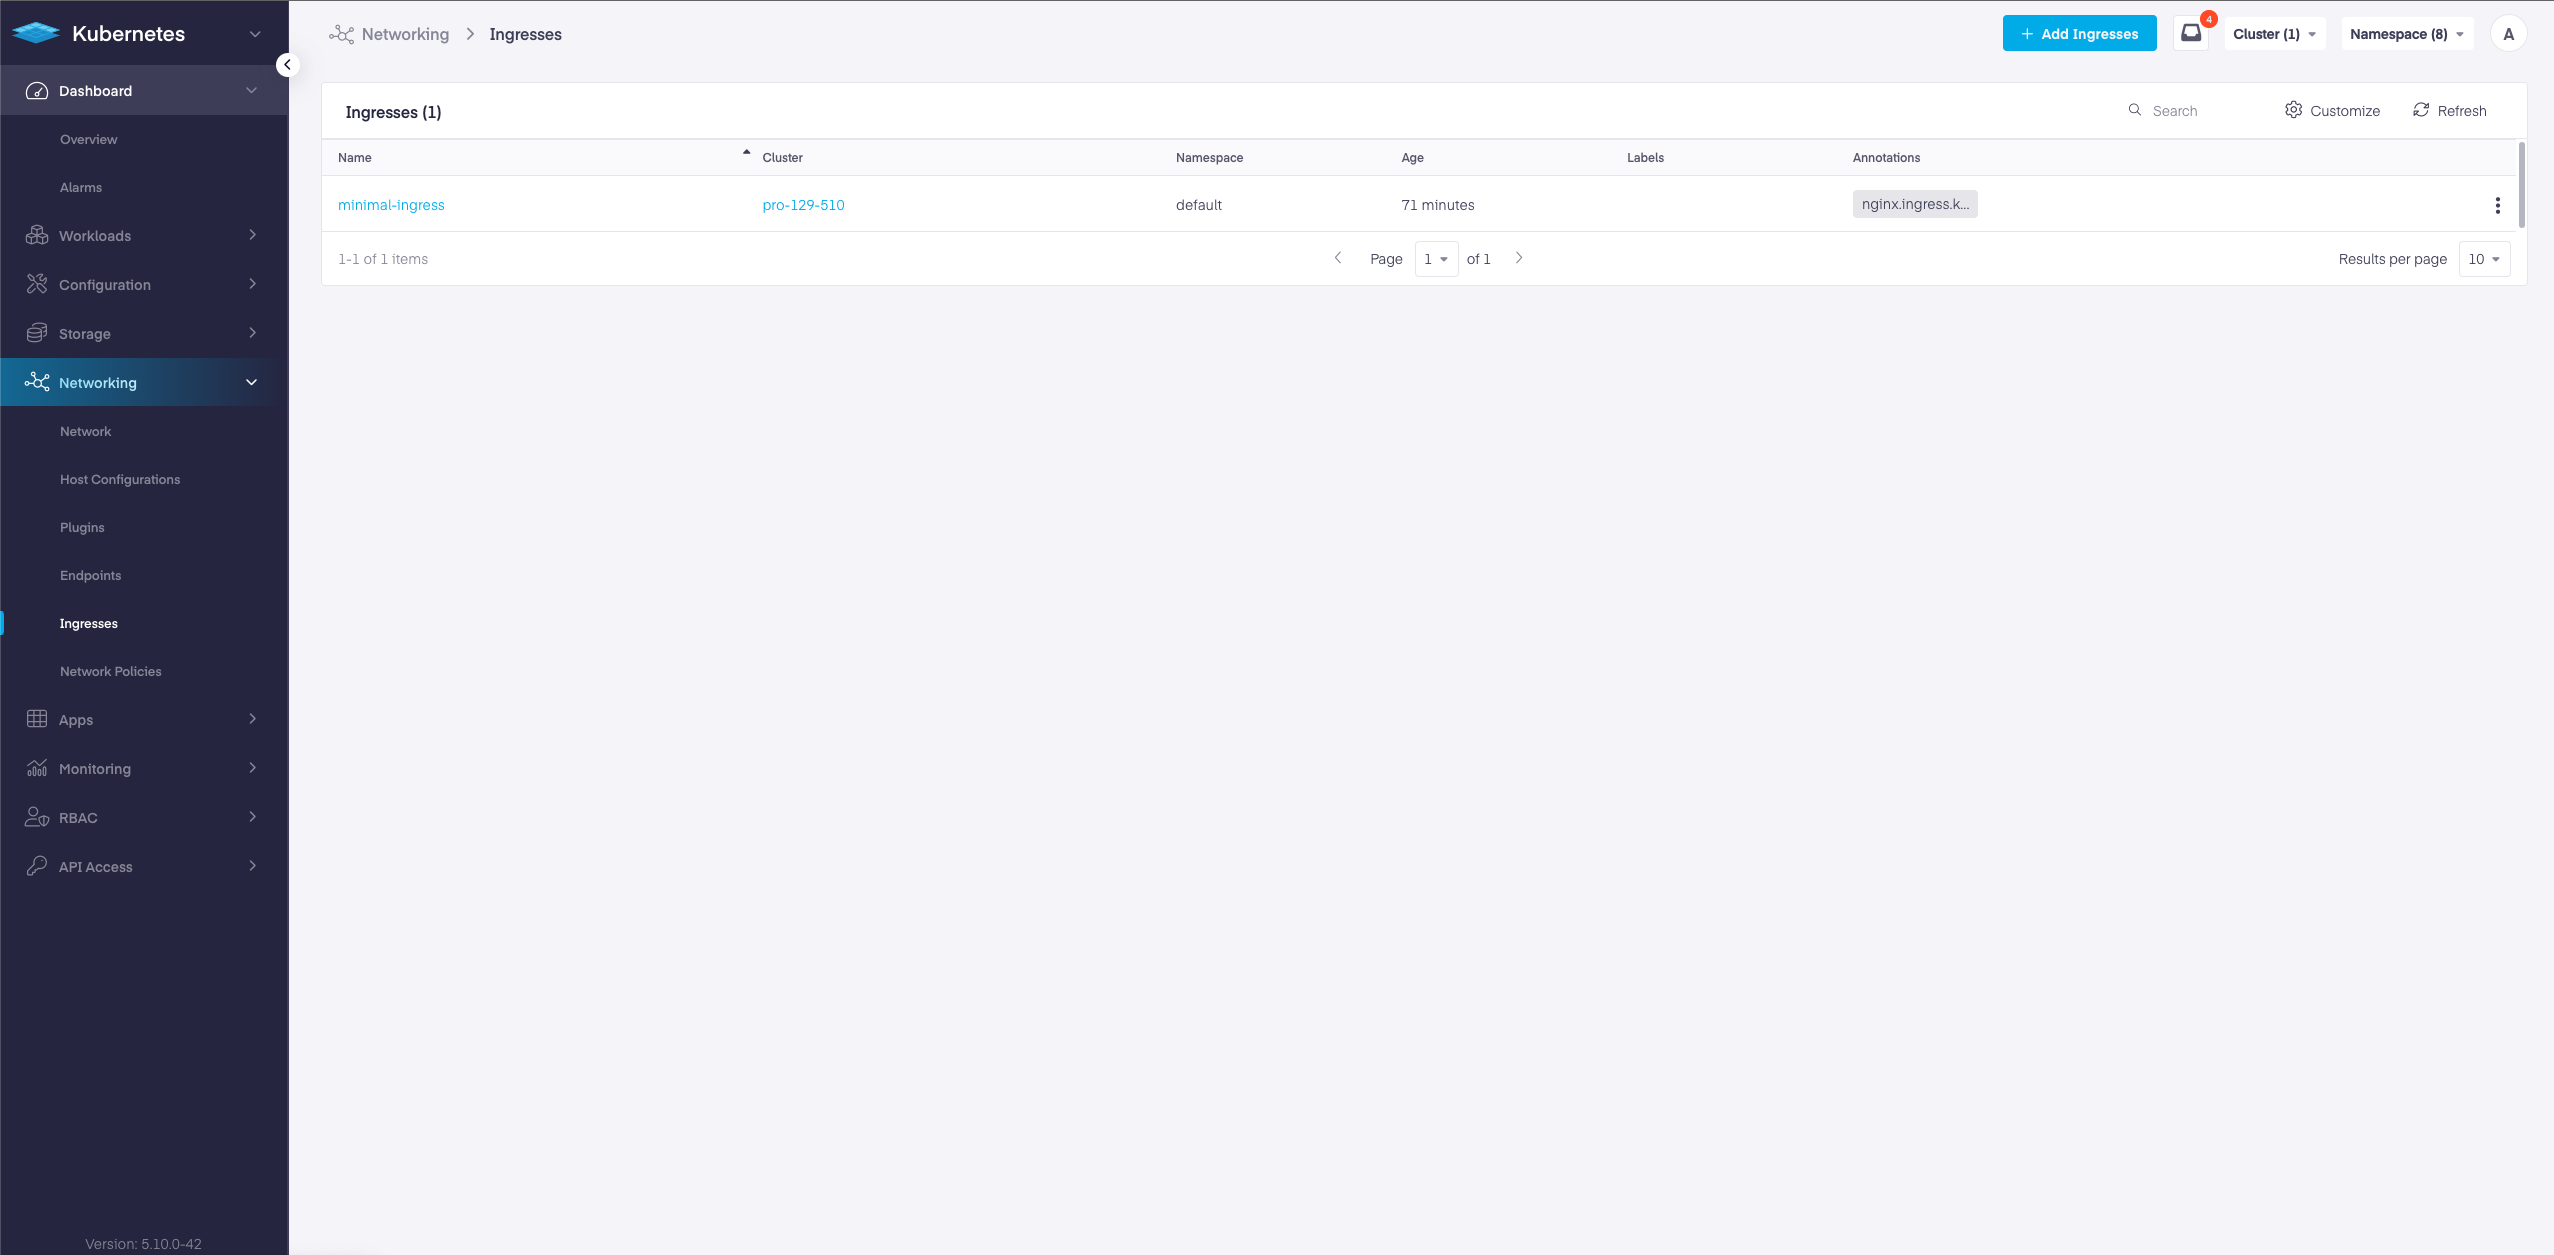Click the Add Ingresses button

click(x=2079, y=34)
